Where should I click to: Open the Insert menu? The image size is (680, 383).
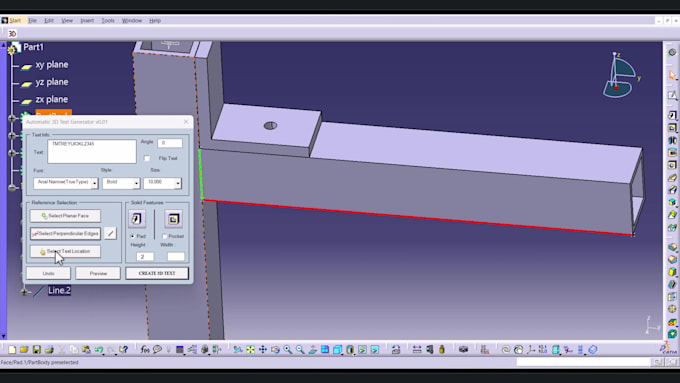pyautogui.click(x=87, y=20)
